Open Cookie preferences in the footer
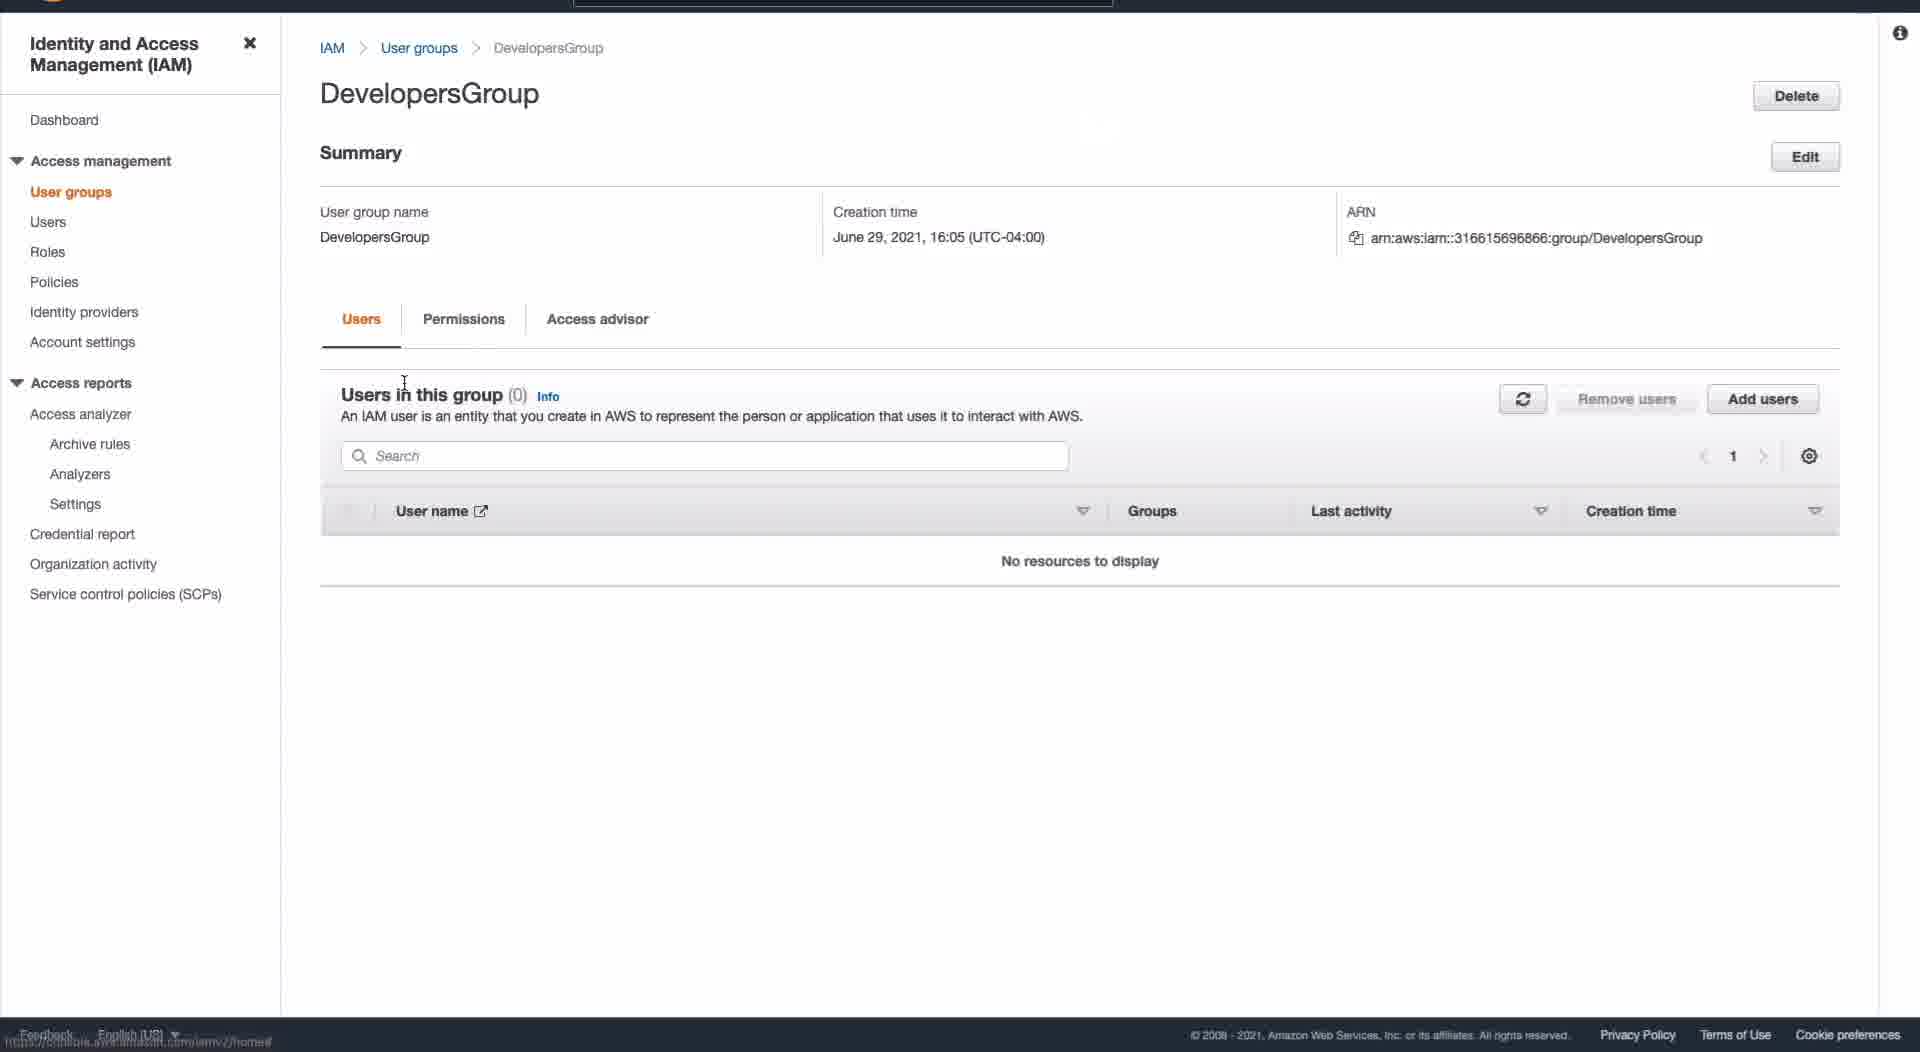Image resolution: width=1920 pixels, height=1052 pixels. pos(1847,1035)
